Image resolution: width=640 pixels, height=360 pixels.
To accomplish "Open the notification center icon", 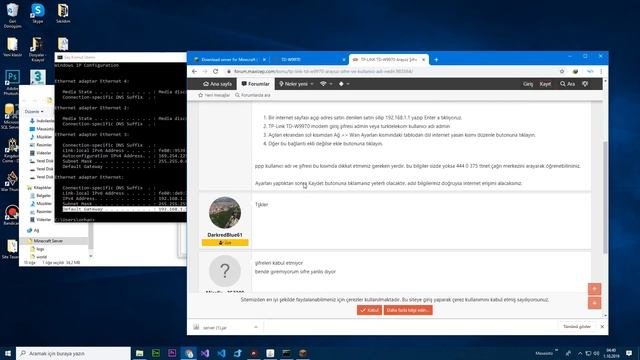I will click(x=629, y=353).
